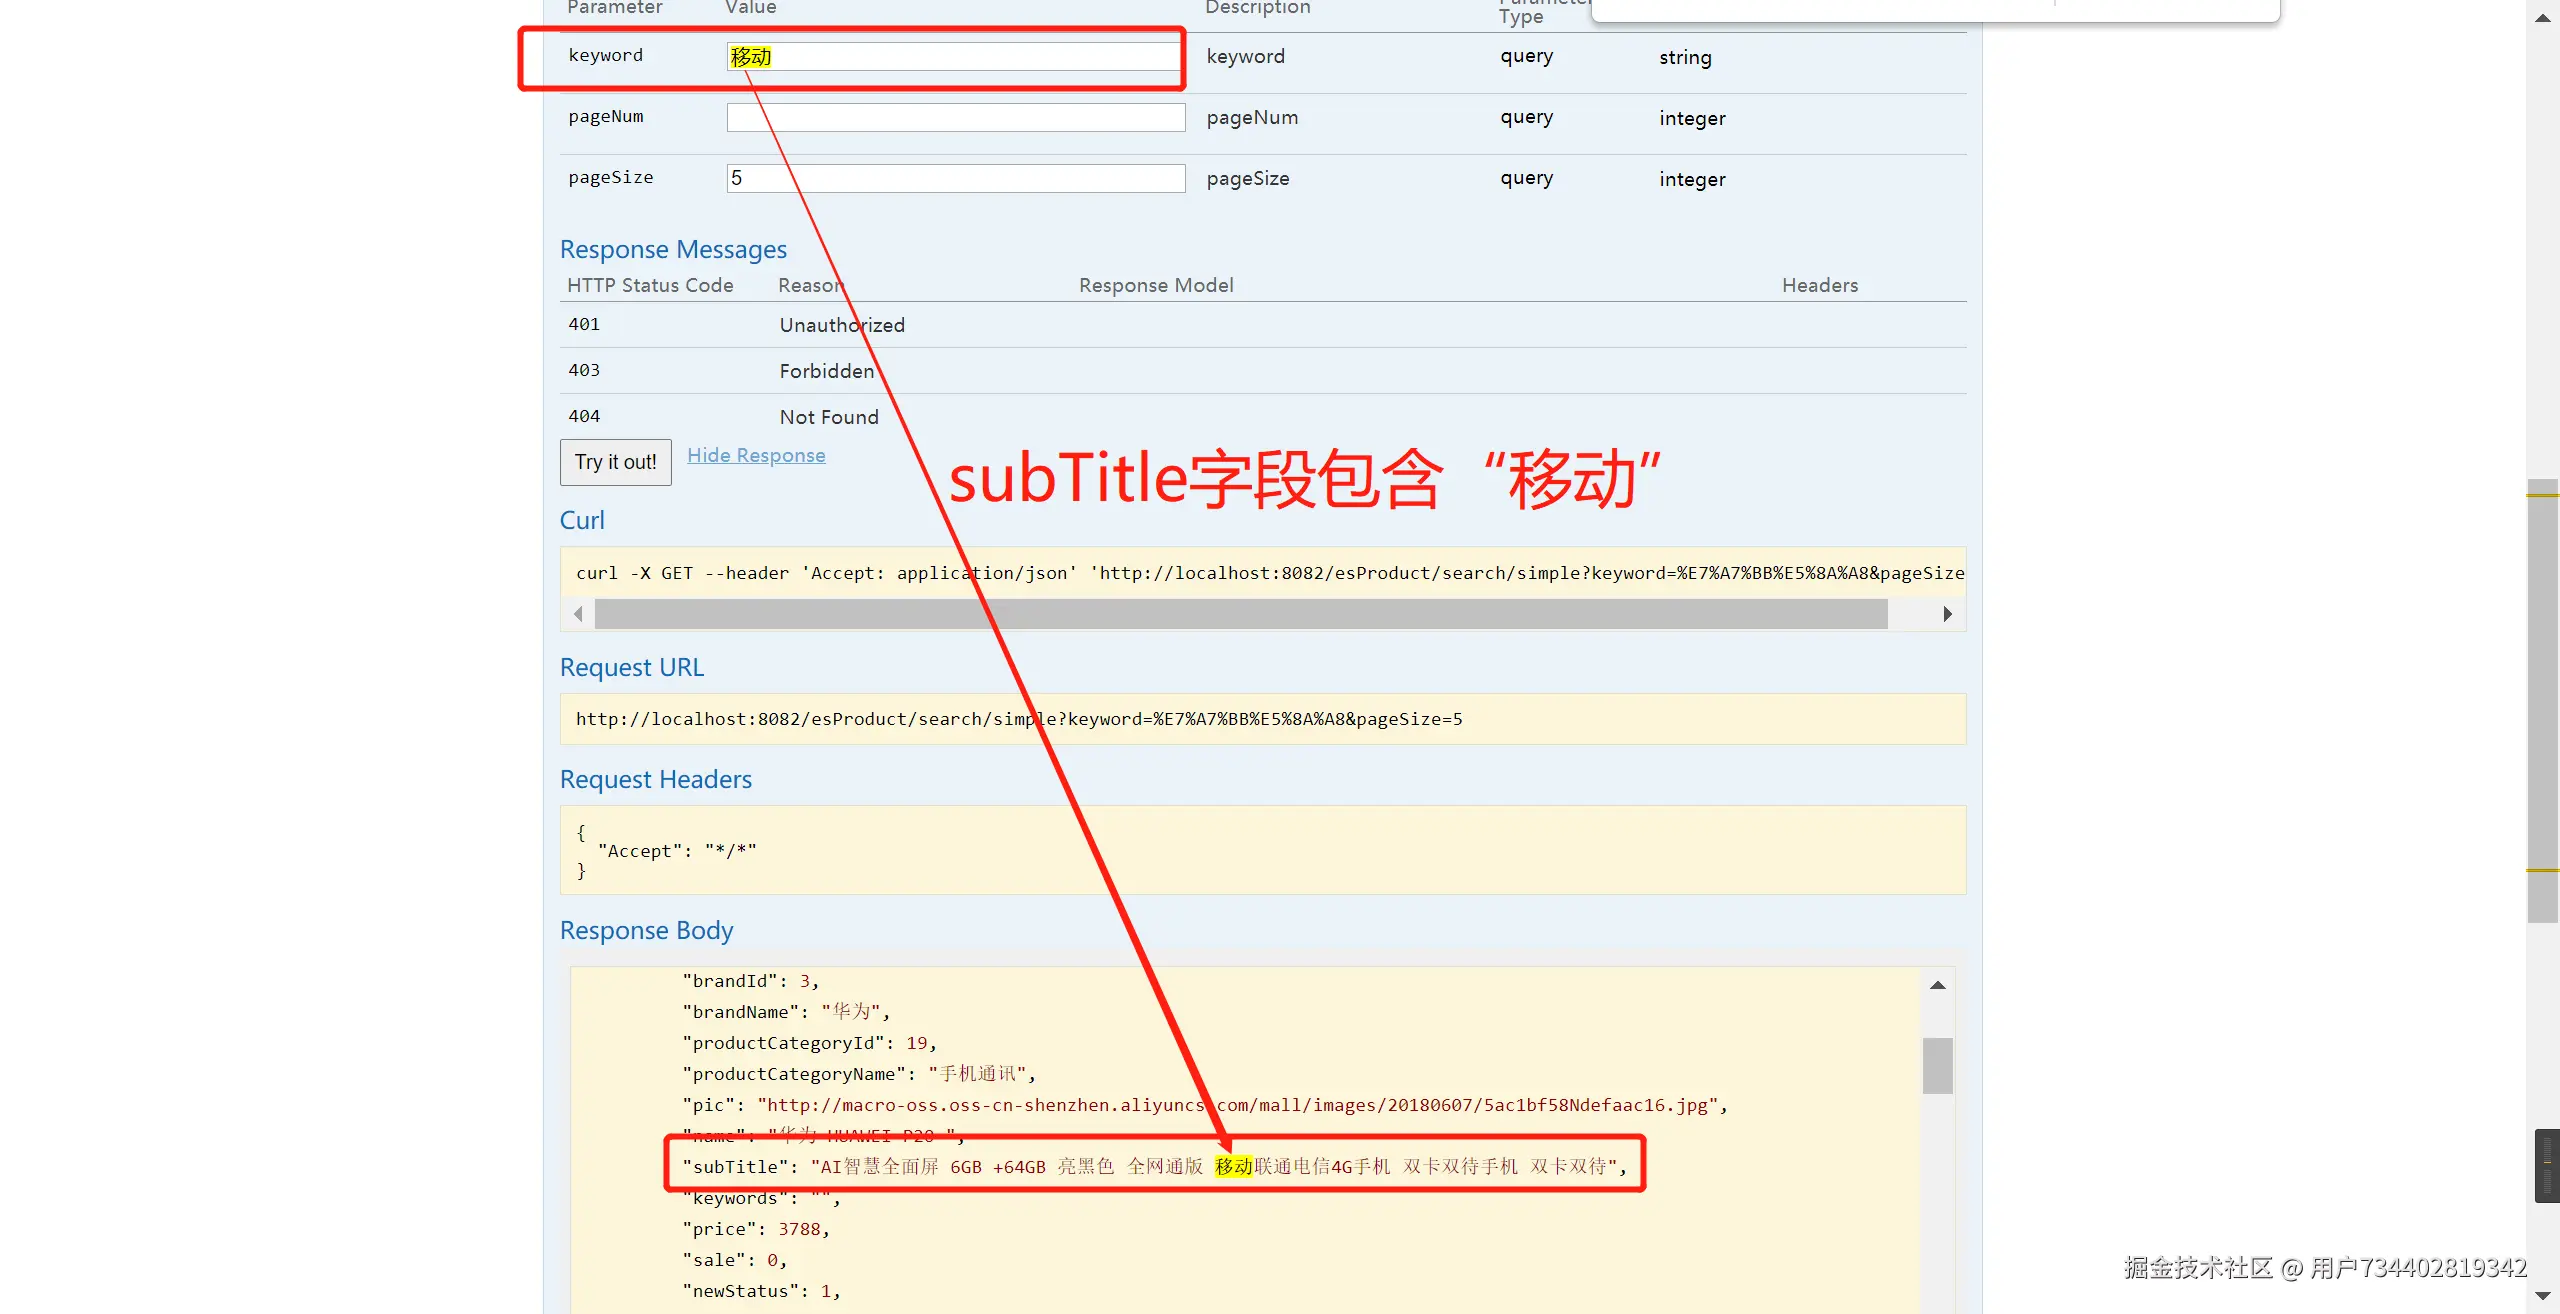This screenshot has height=1314, width=2560.
Task: Click the HTTP Status Code column header
Action: click(650, 286)
